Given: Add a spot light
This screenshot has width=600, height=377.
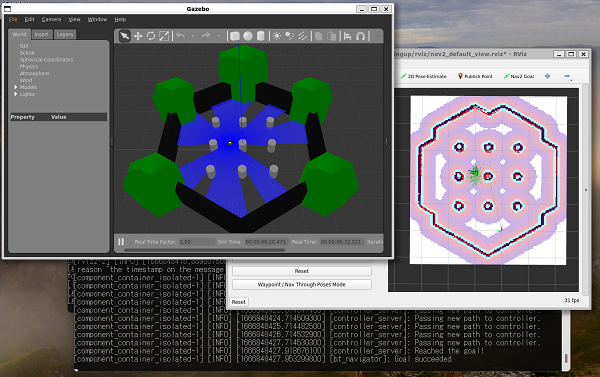Looking at the screenshot, I should pos(289,36).
